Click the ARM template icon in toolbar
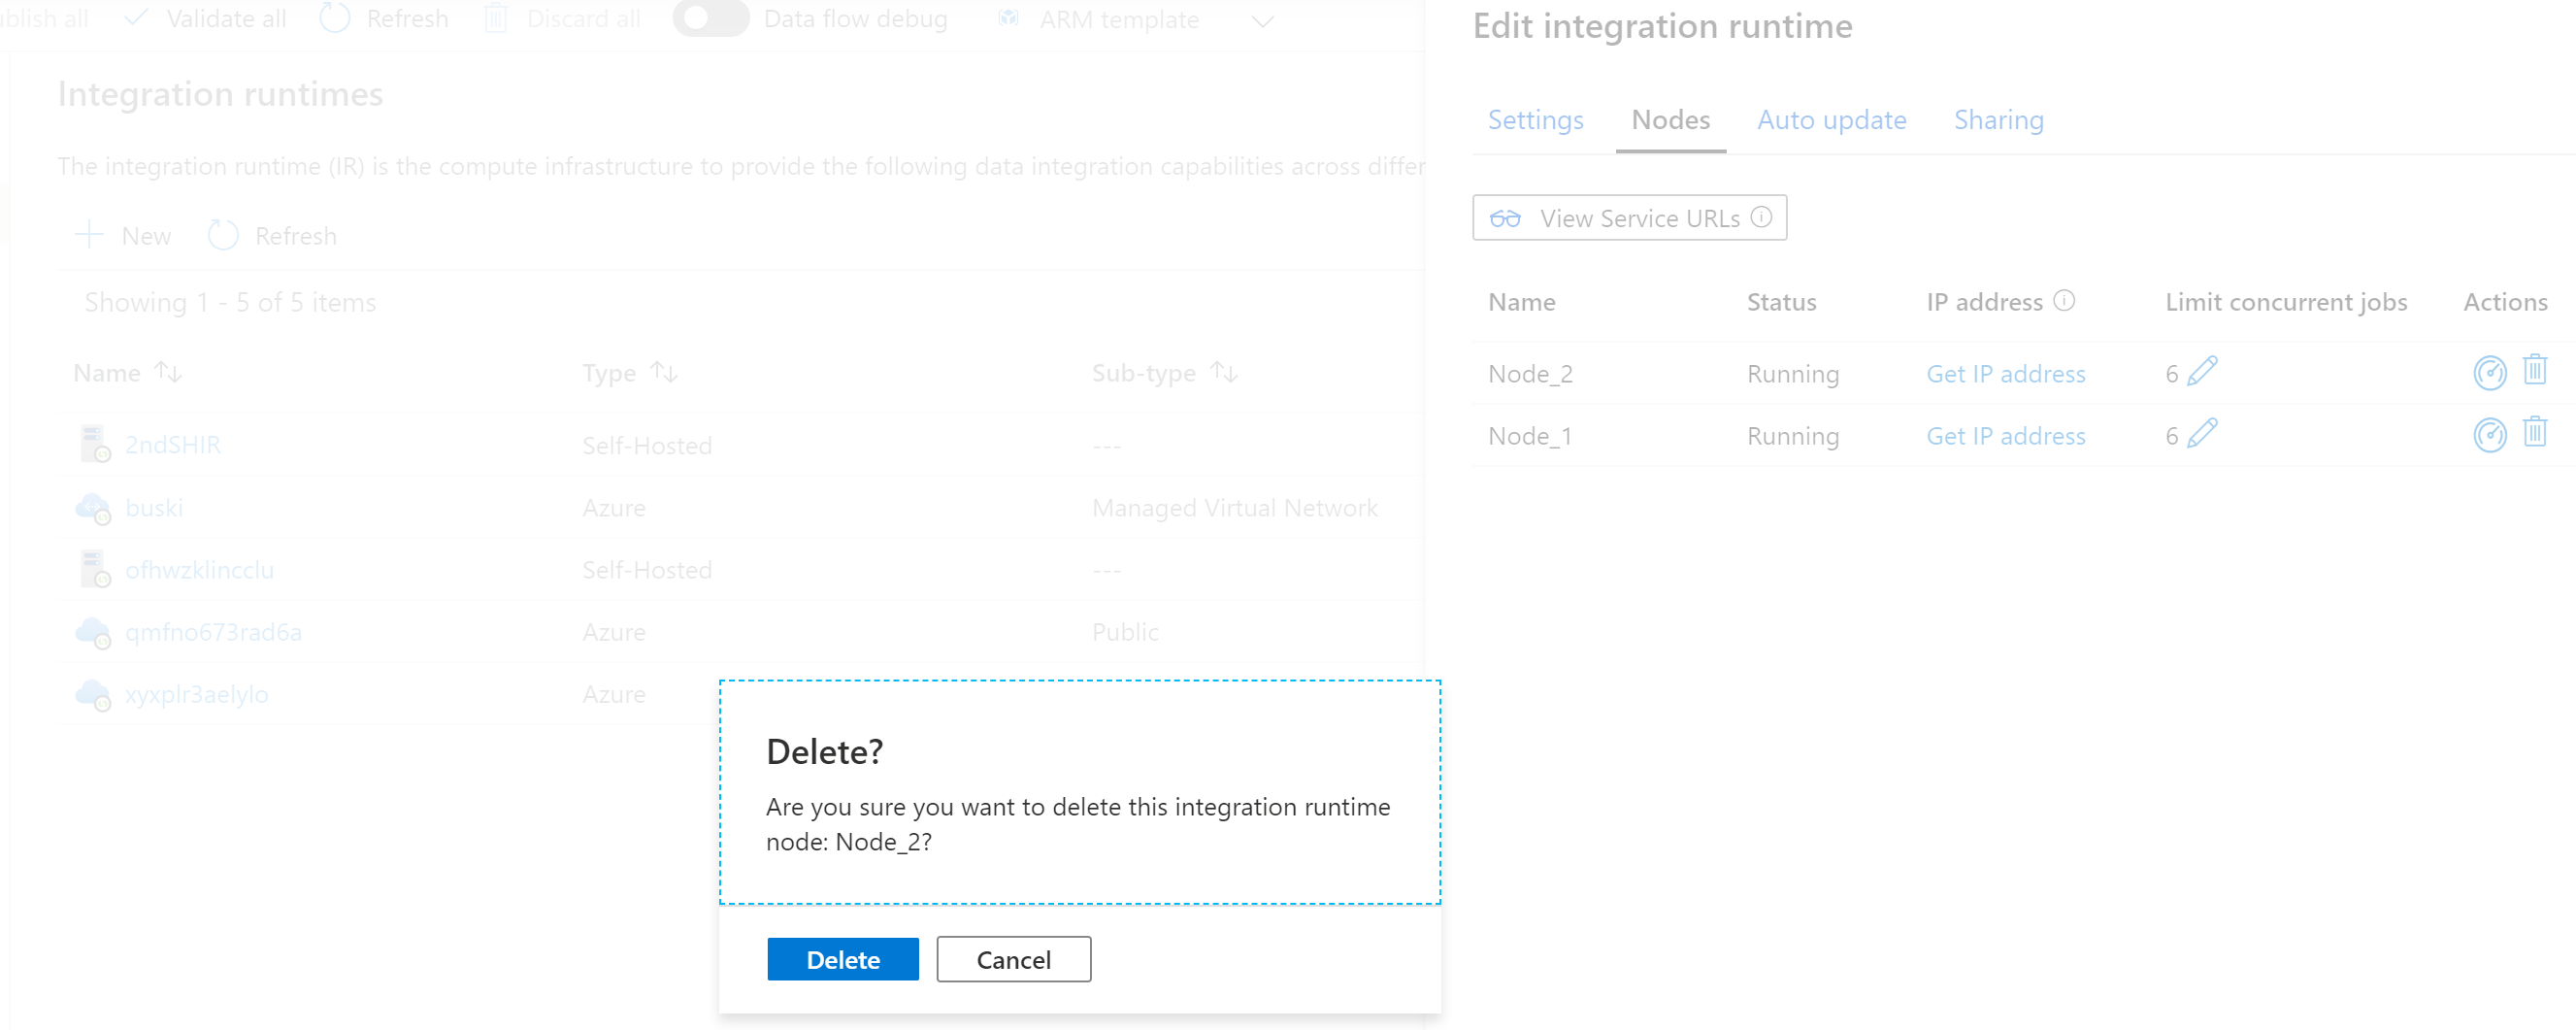 tap(1008, 18)
